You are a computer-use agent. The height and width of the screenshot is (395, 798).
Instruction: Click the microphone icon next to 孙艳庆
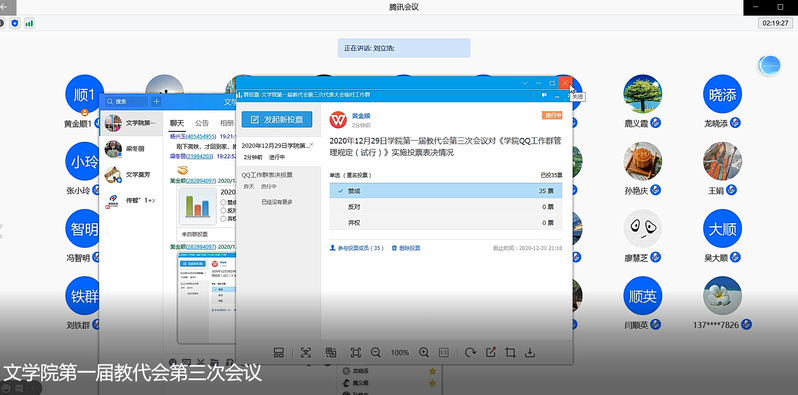pyautogui.click(x=656, y=190)
